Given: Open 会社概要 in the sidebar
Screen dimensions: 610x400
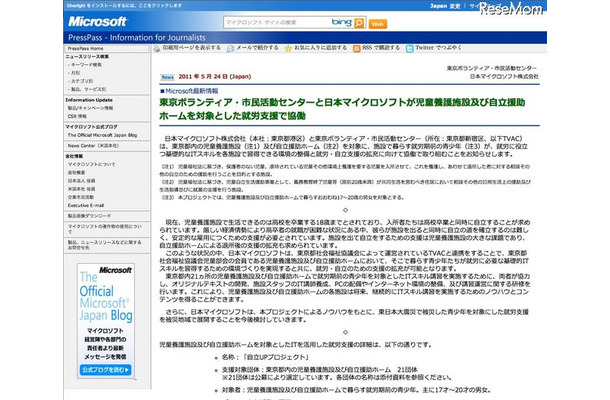Looking at the screenshot, I should (x=76, y=173).
